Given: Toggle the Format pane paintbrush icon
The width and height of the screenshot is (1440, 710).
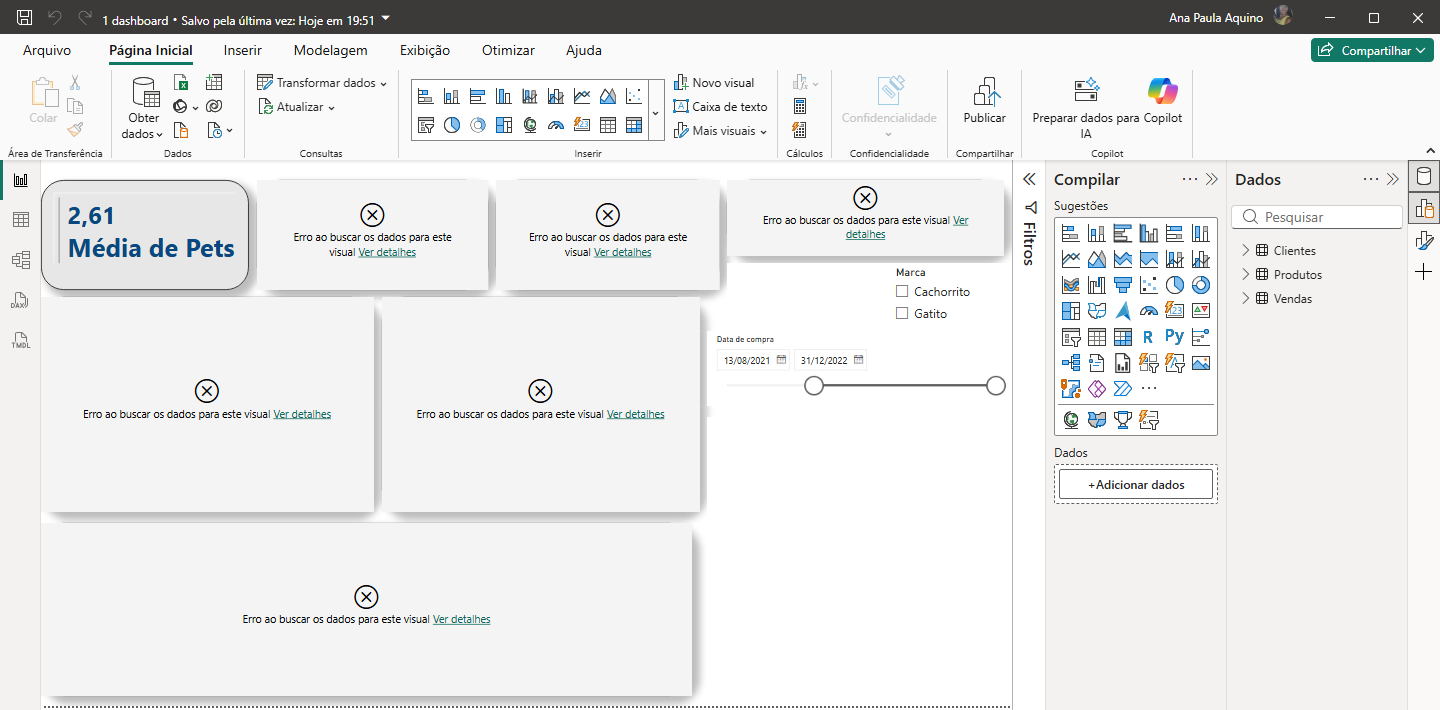Looking at the screenshot, I should (x=1424, y=240).
